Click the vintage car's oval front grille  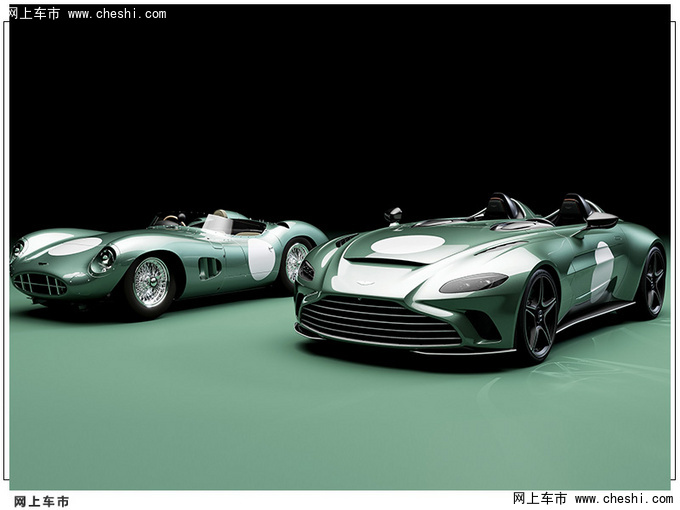tap(39, 284)
